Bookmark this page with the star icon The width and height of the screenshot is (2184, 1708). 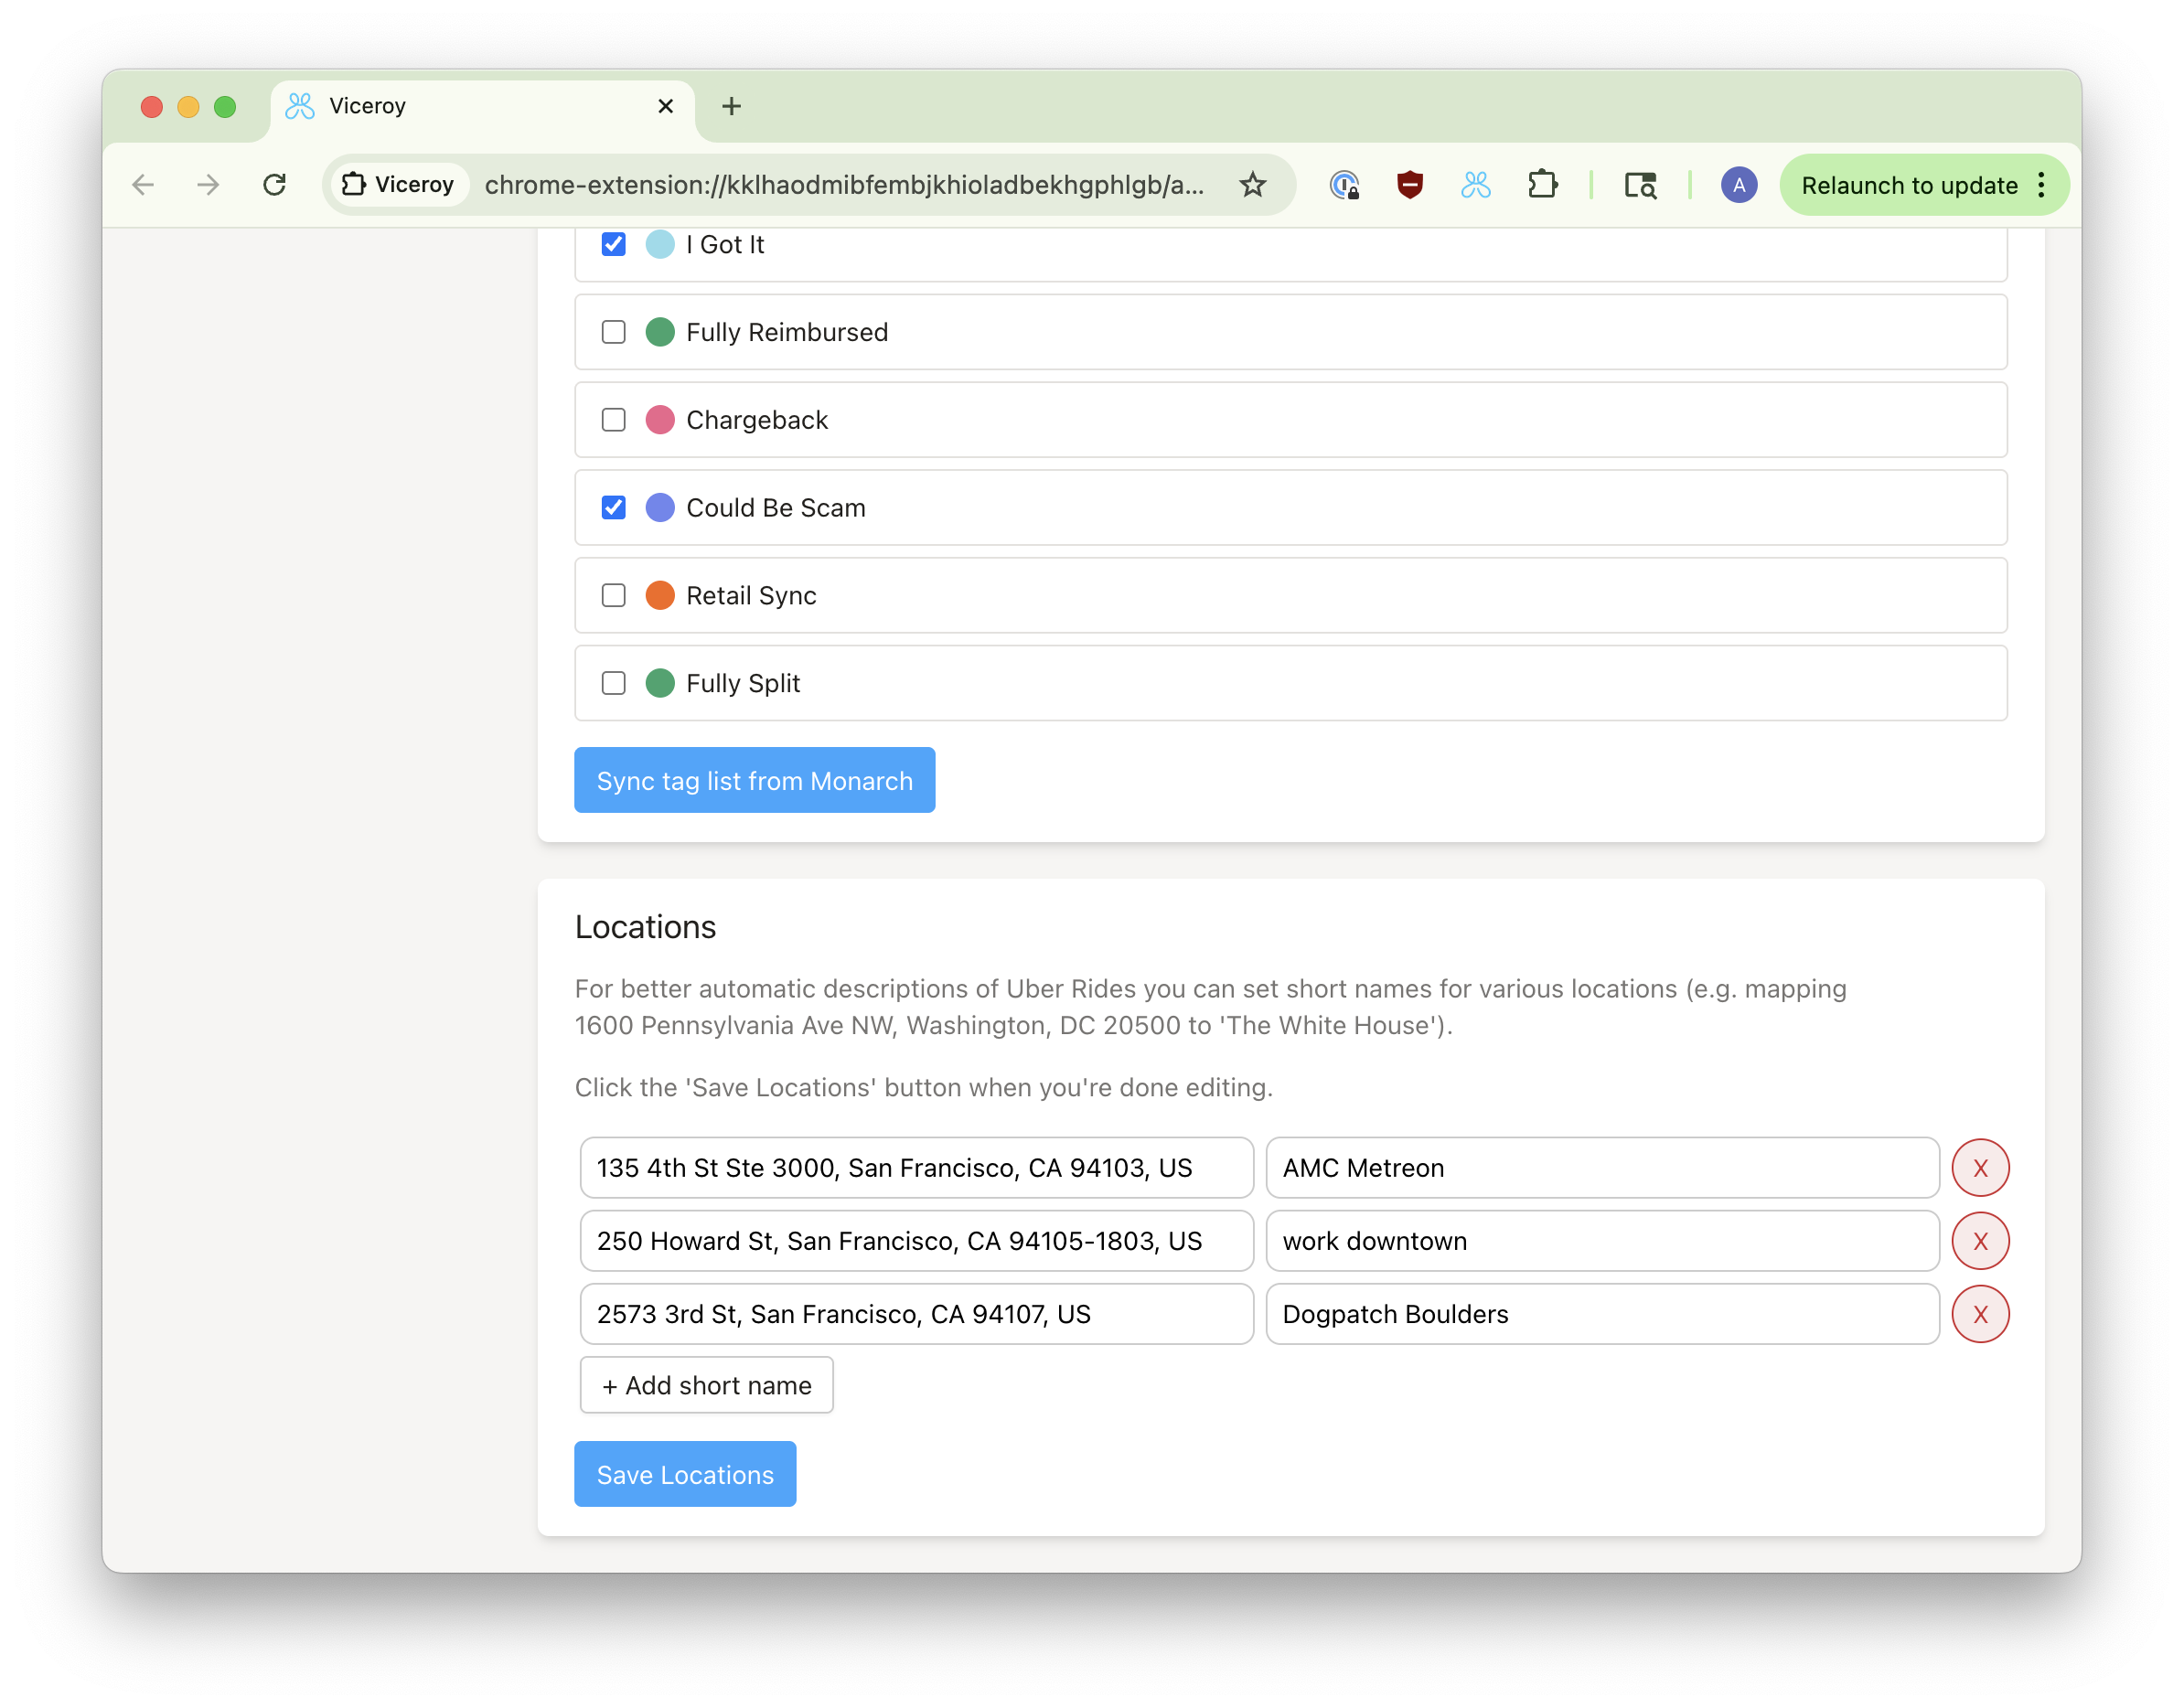pyautogui.click(x=1252, y=185)
